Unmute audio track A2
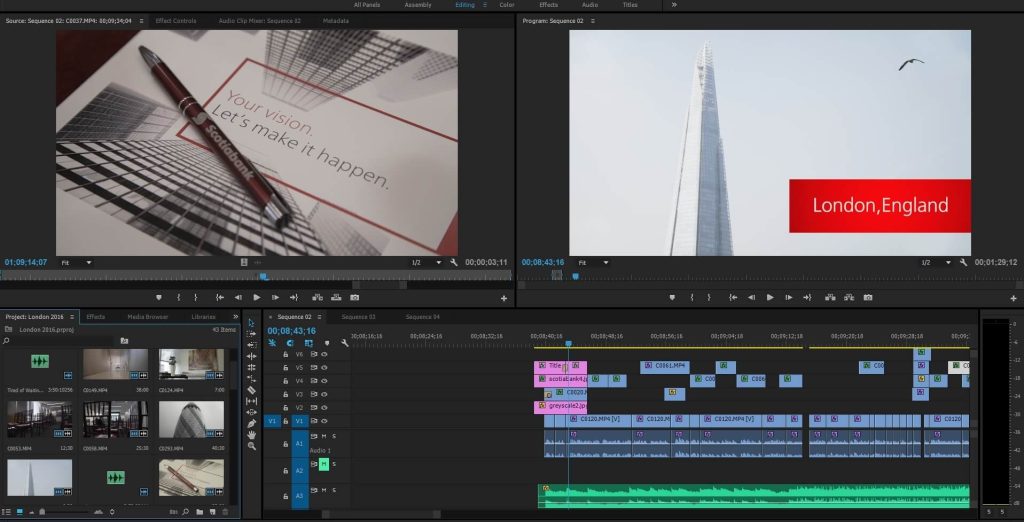The image size is (1024, 522). tap(324, 464)
